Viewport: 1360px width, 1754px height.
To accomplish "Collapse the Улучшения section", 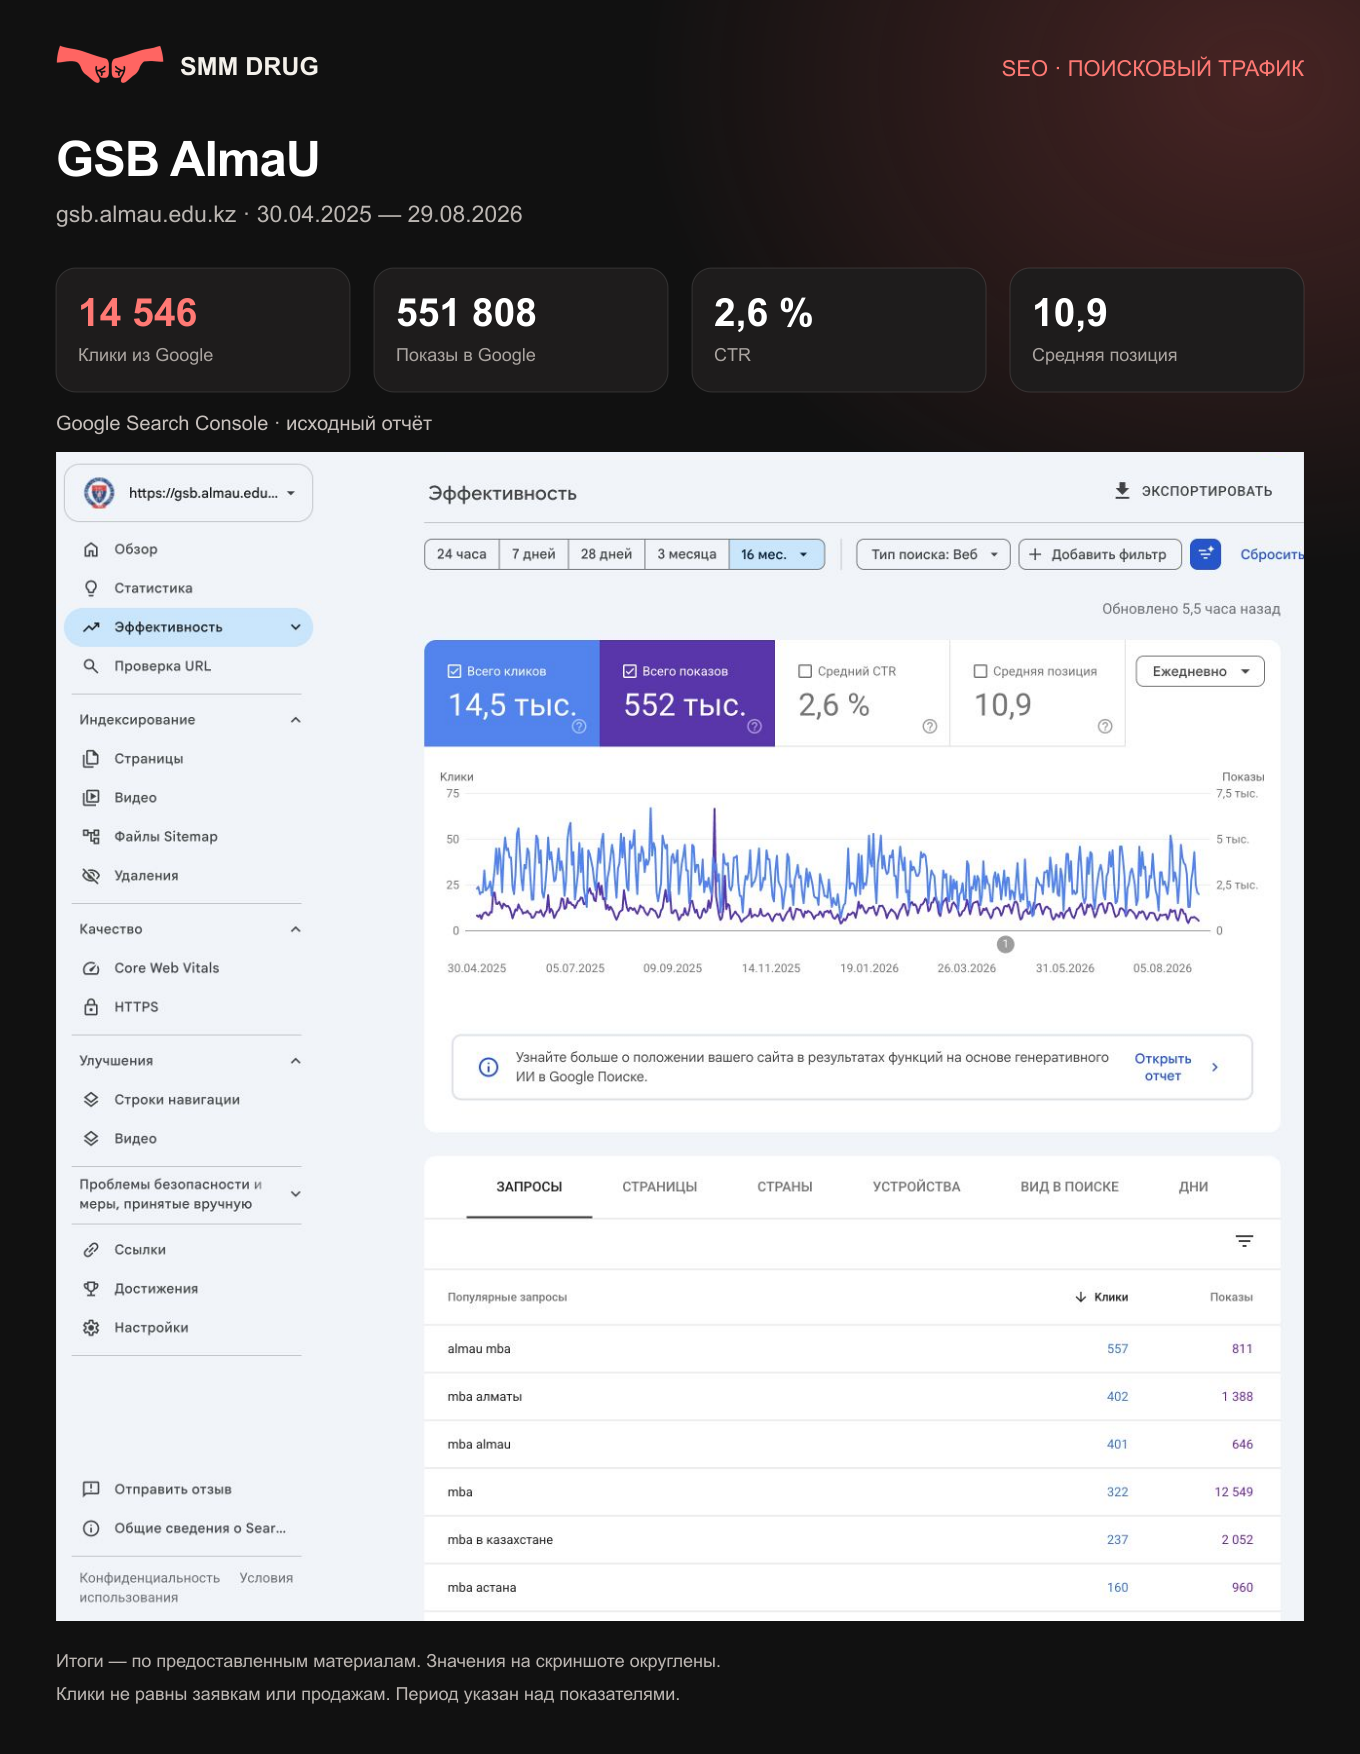I will tap(295, 1061).
